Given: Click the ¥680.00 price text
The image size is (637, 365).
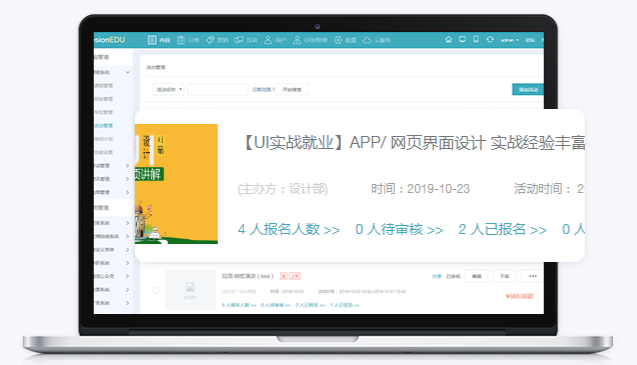Looking at the screenshot, I should pos(519,296).
